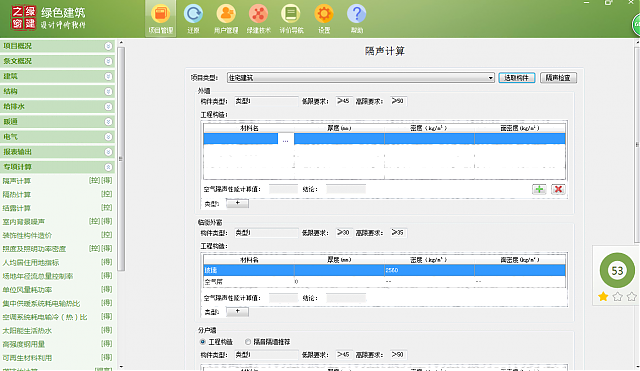The width and height of the screenshot is (640, 371).
Task: Open the 设置 gear icon
Action: [324, 19]
